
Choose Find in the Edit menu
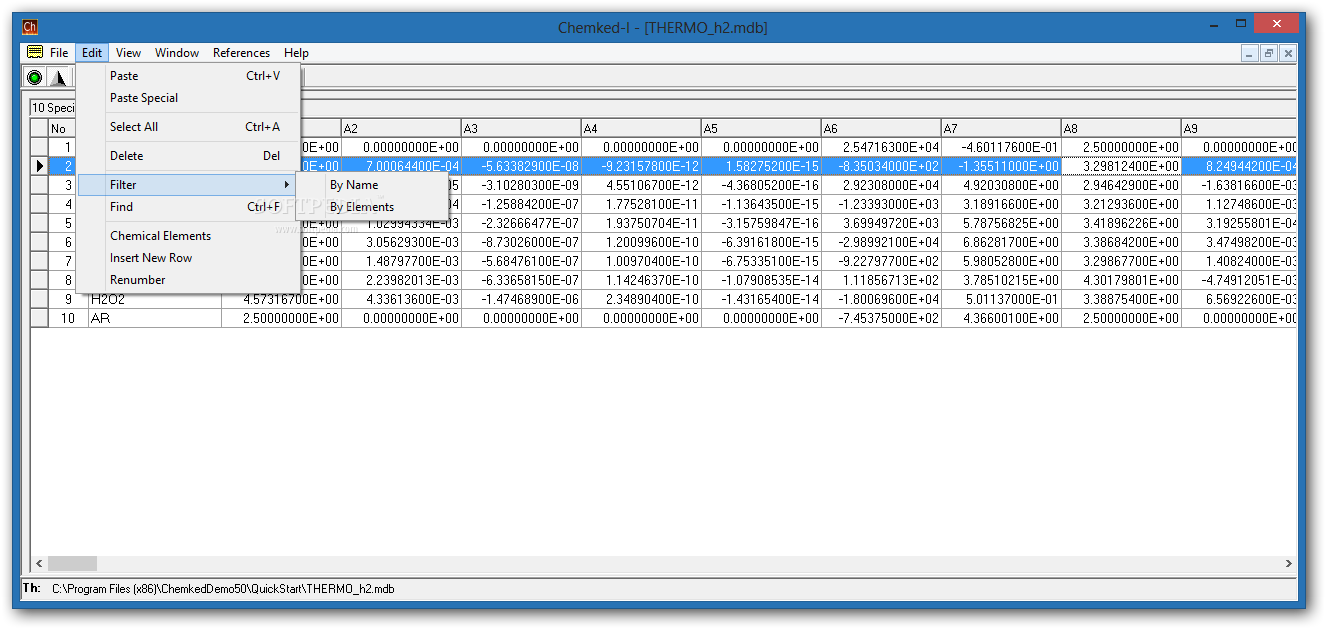(x=188, y=207)
